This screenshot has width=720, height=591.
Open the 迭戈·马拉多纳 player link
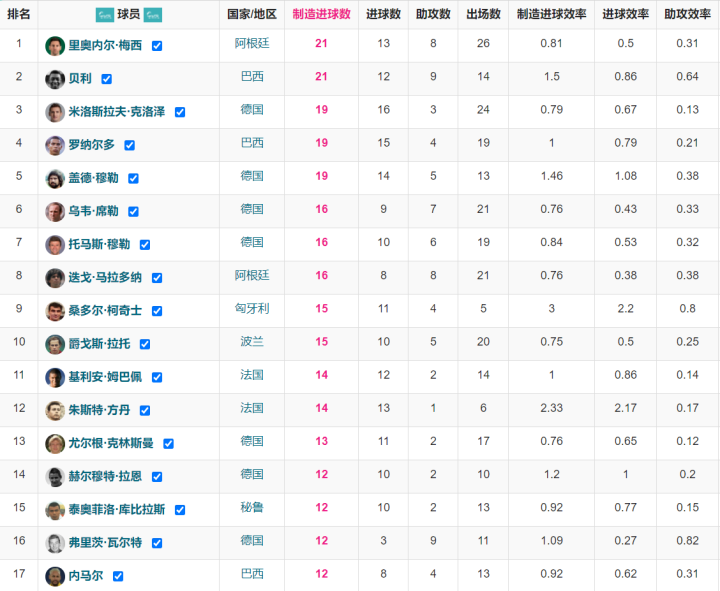click(105, 278)
